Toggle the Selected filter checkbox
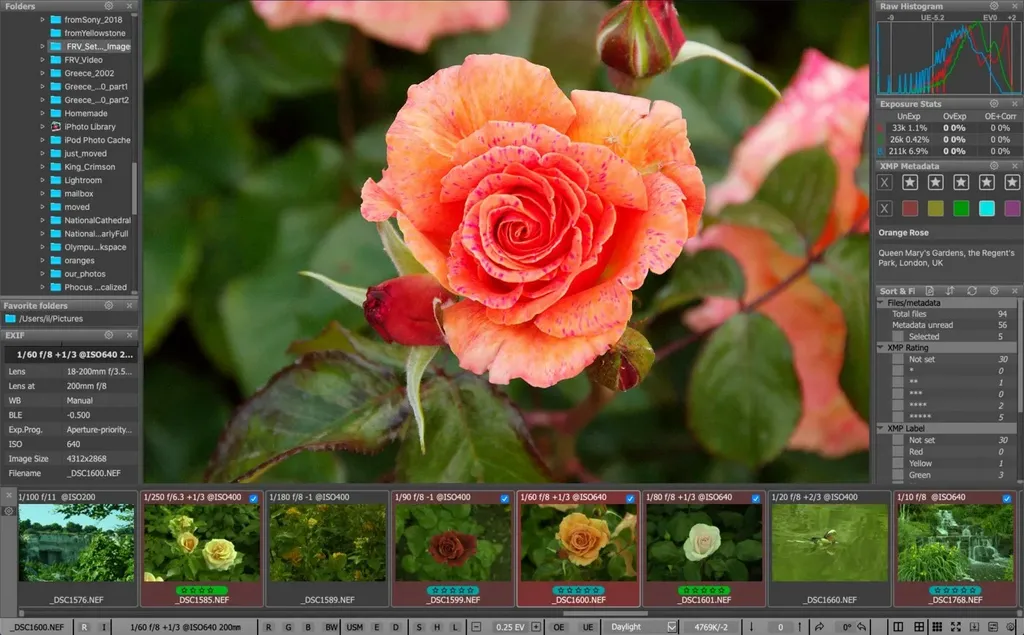Image resolution: width=1024 pixels, height=635 pixels. click(899, 336)
